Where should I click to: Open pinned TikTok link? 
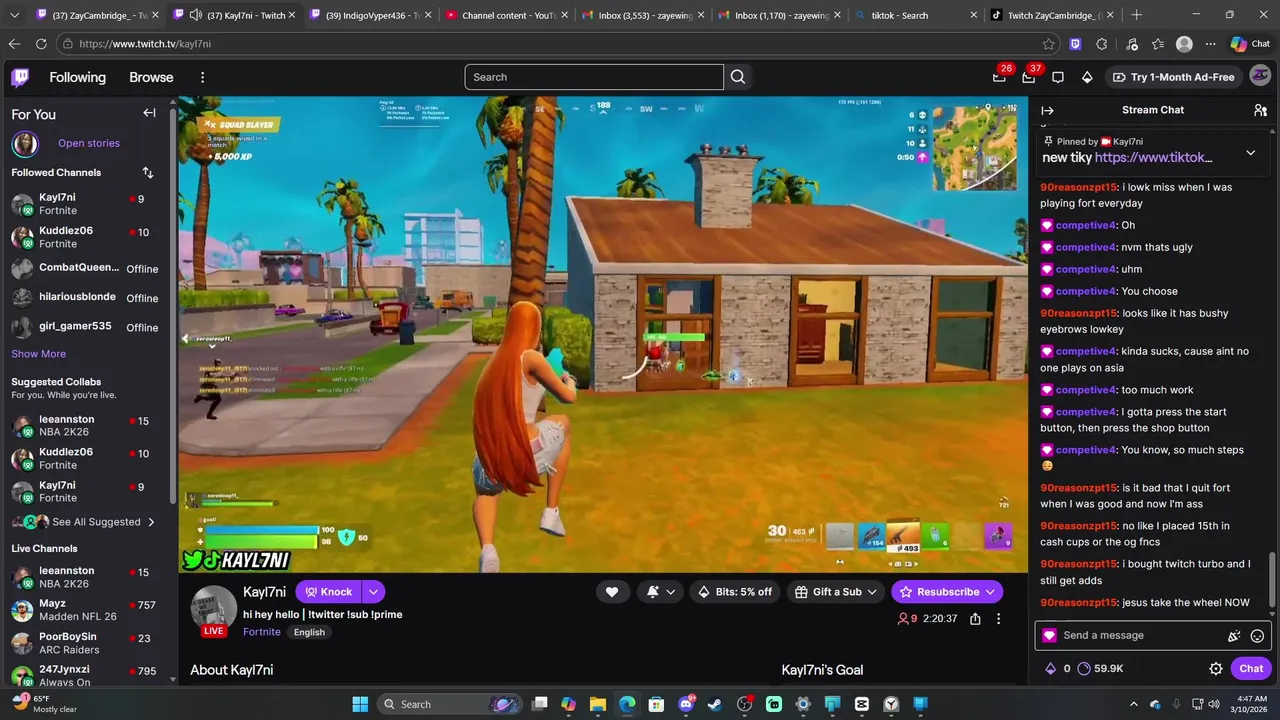(1154, 157)
